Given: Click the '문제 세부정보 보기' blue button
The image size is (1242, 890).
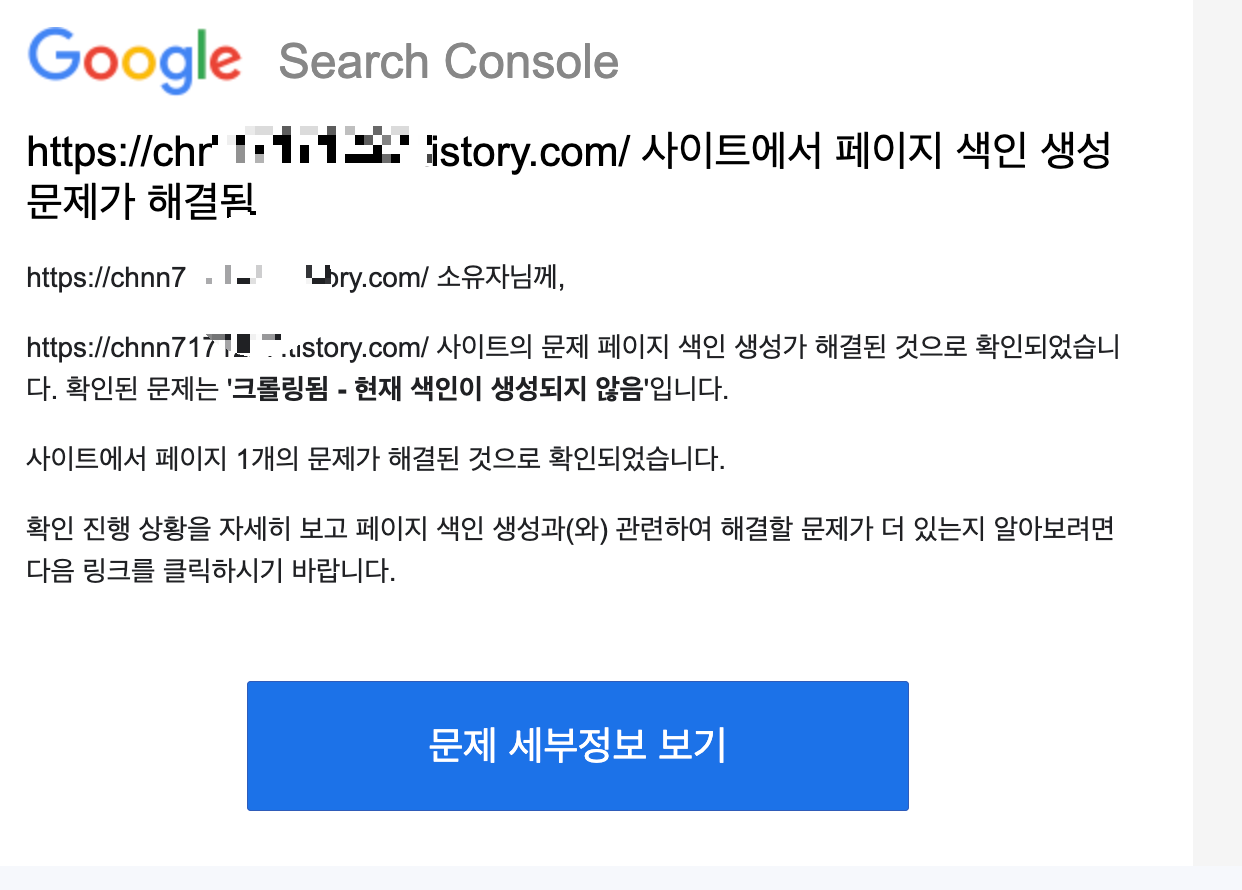Looking at the screenshot, I should pyautogui.click(x=577, y=746).
